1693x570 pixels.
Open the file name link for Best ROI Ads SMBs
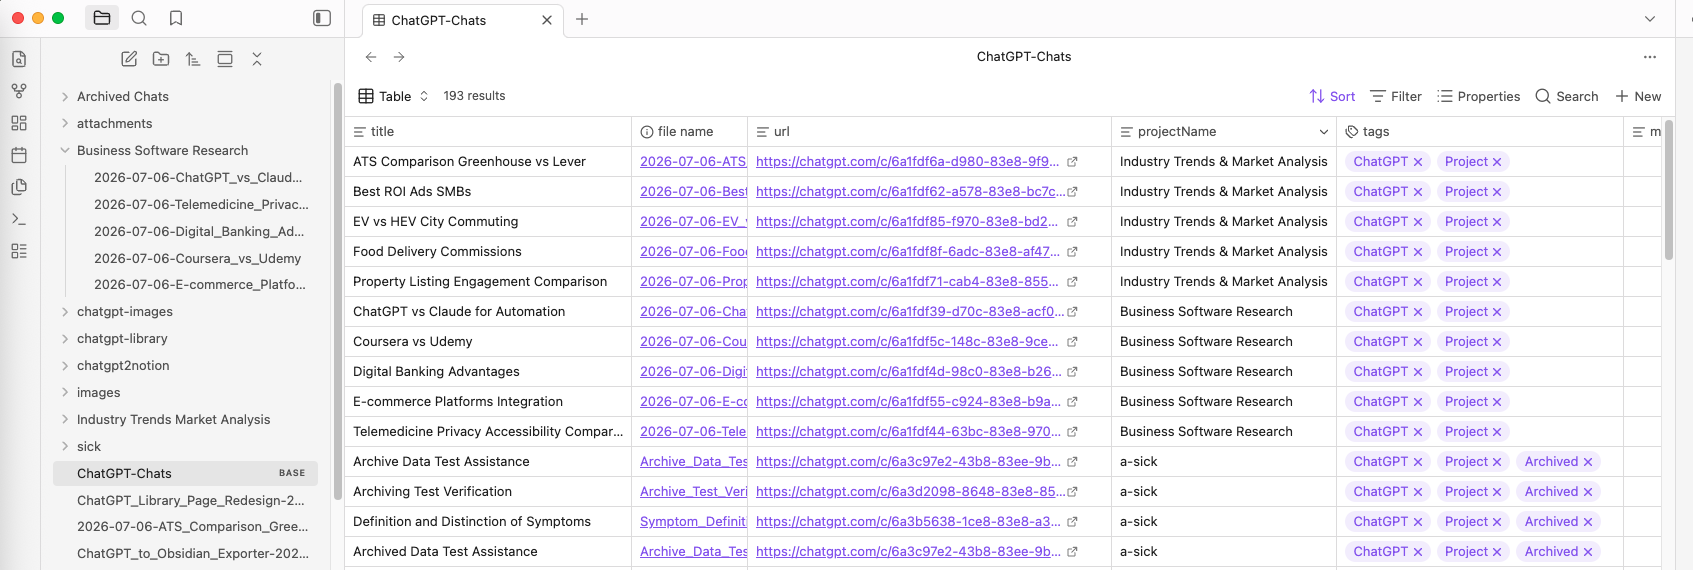(693, 191)
